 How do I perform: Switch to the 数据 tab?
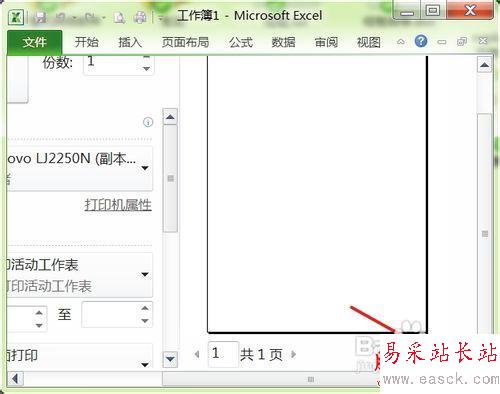point(283,42)
